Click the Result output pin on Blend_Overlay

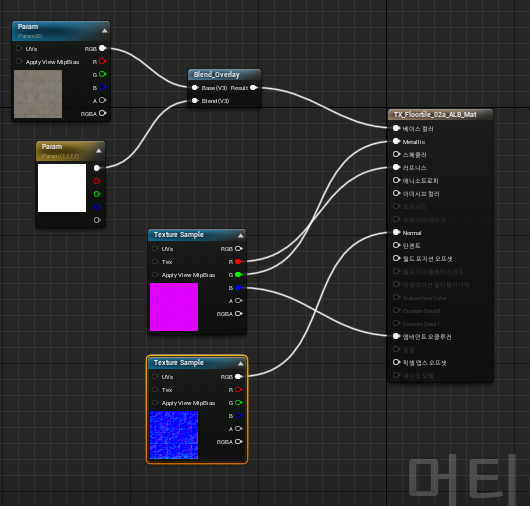point(254,88)
